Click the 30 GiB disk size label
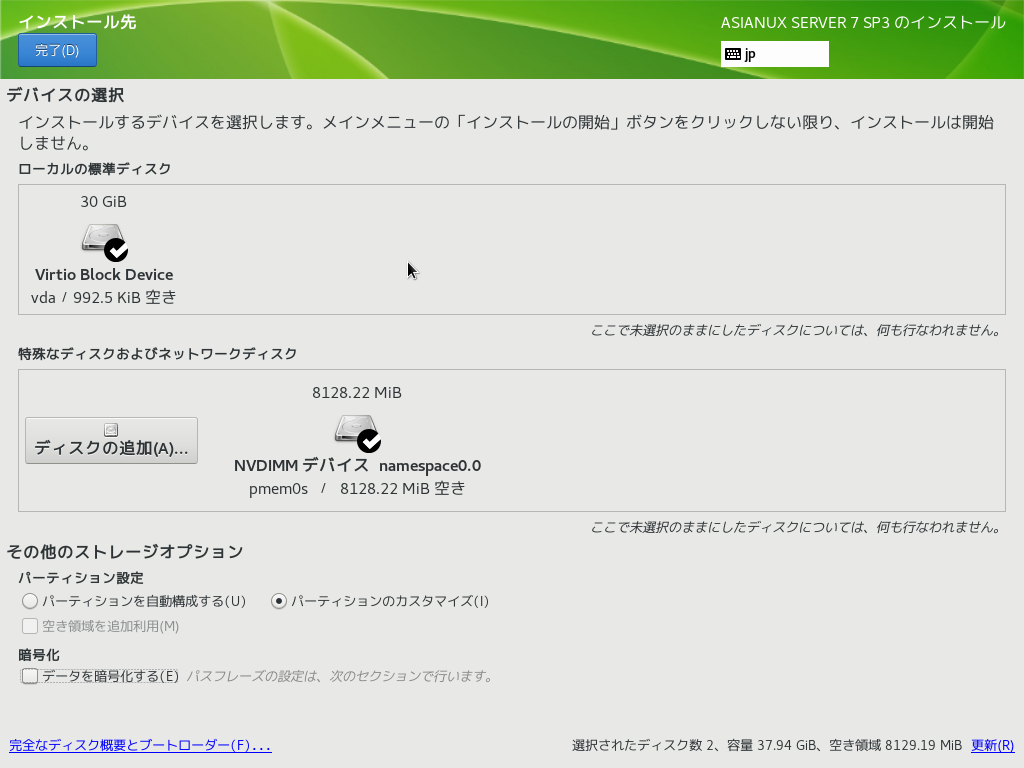The height and width of the screenshot is (768, 1024). tap(103, 201)
